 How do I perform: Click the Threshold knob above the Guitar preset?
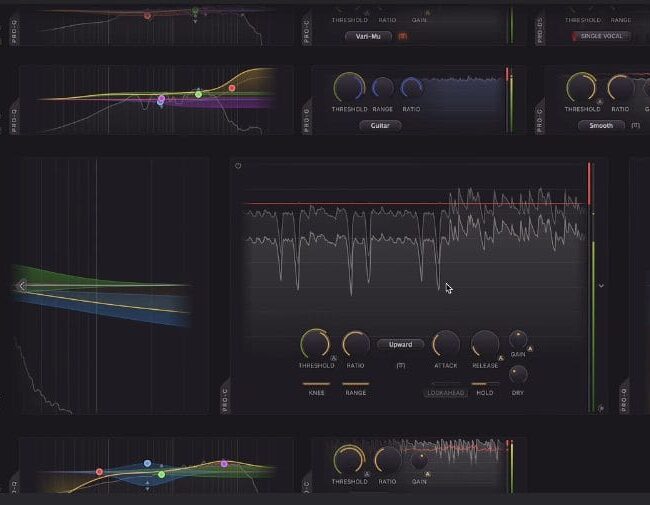[349, 88]
